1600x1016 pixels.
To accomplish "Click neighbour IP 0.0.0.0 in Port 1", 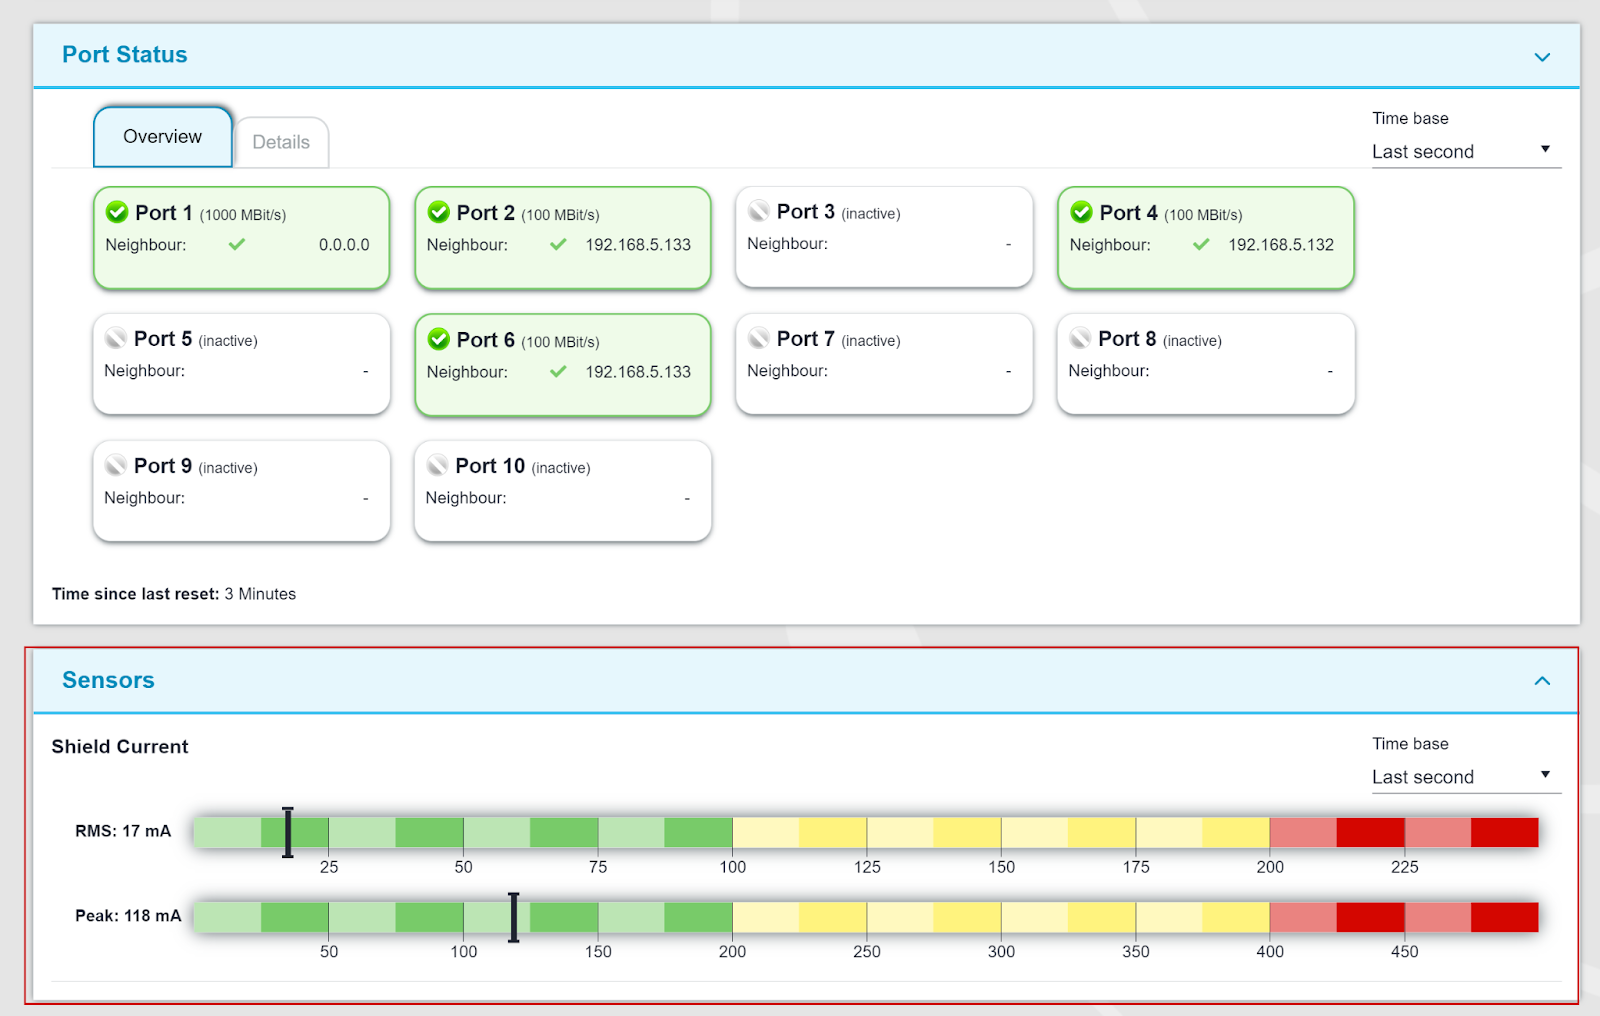I will click(x=344, y=245).
